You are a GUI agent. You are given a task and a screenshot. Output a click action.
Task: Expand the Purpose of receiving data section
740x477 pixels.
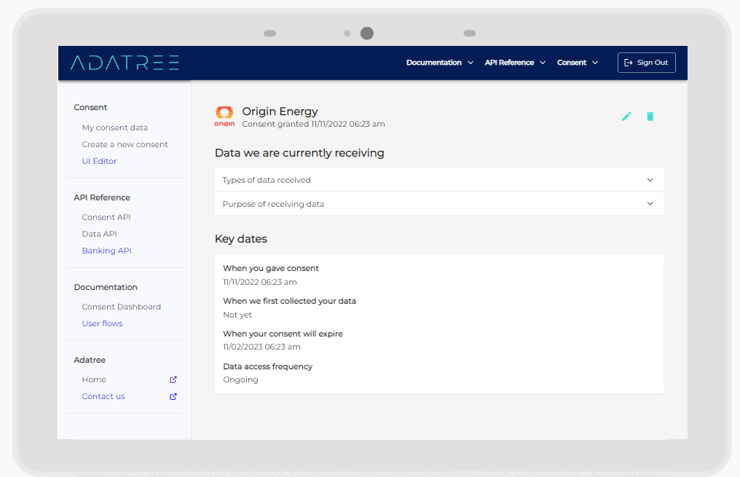439,204
